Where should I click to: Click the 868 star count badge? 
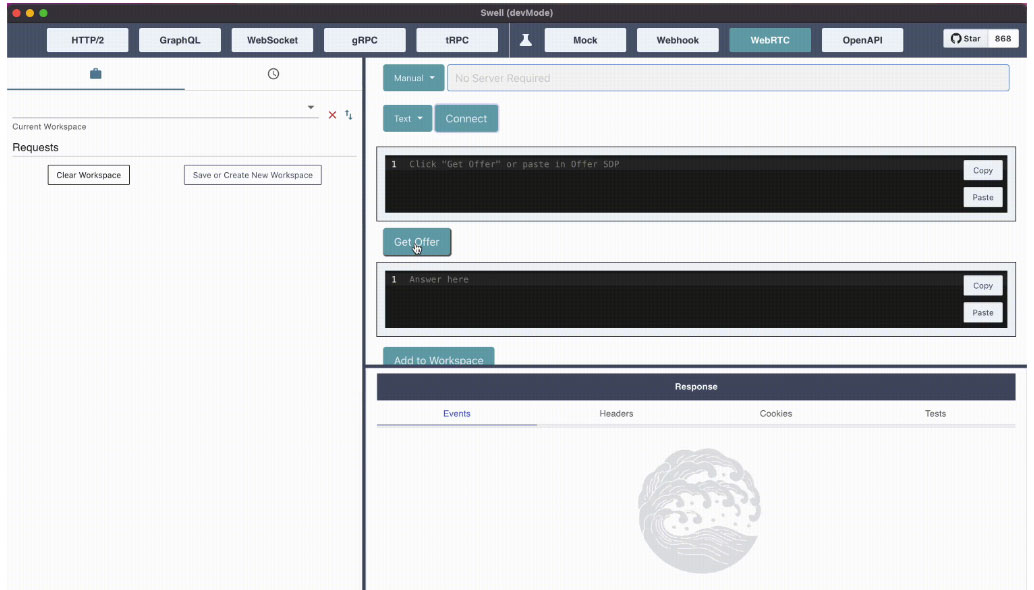click(x=1002, y=39)
